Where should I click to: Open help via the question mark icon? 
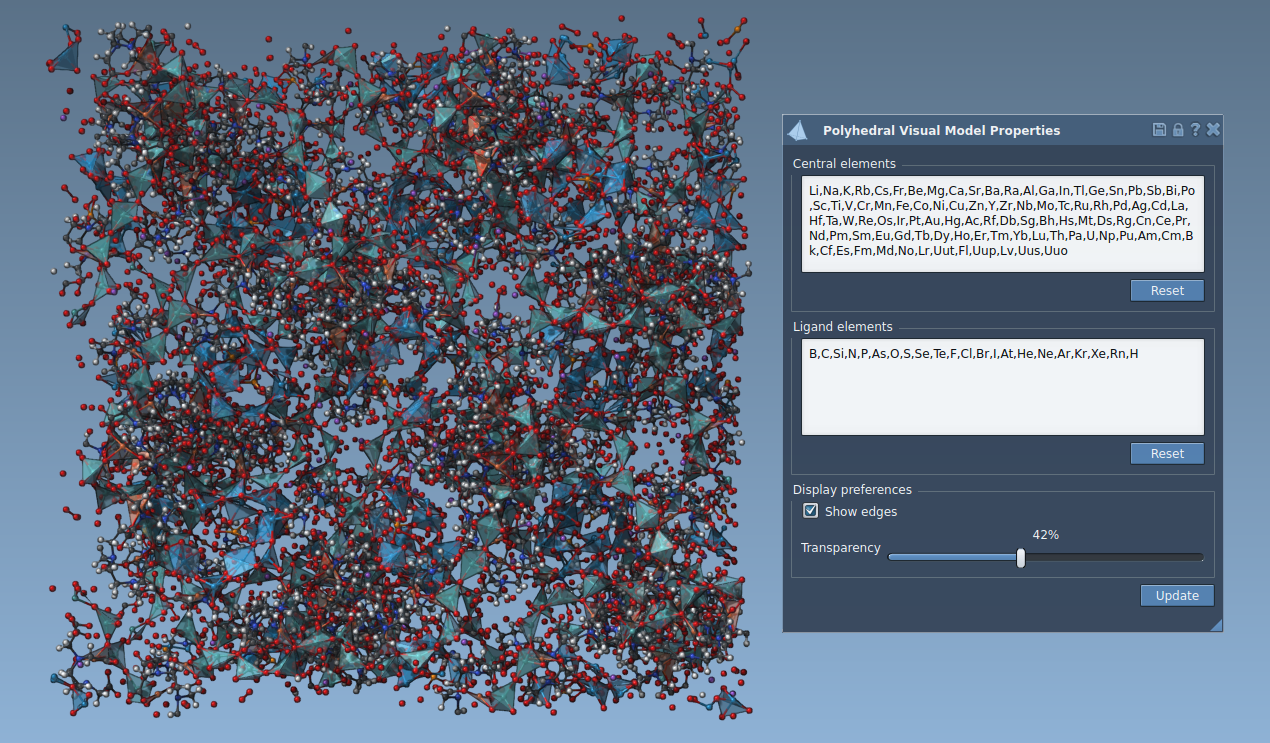click(x=1195, y=130)
